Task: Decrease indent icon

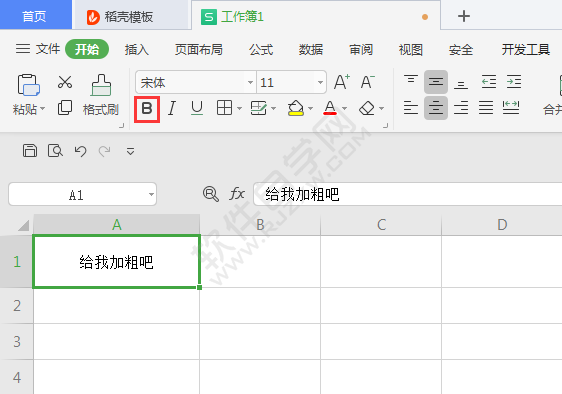Action: tap(489, 82)
